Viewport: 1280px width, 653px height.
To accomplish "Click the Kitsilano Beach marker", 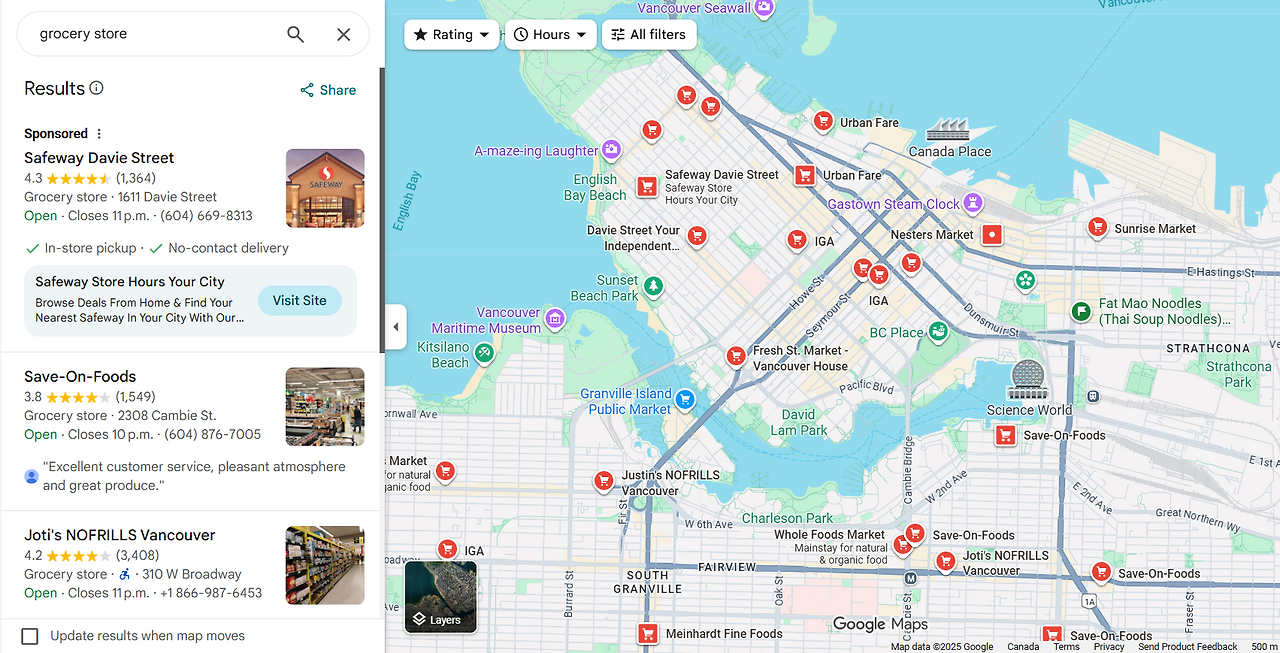I will tap(485, 352).
